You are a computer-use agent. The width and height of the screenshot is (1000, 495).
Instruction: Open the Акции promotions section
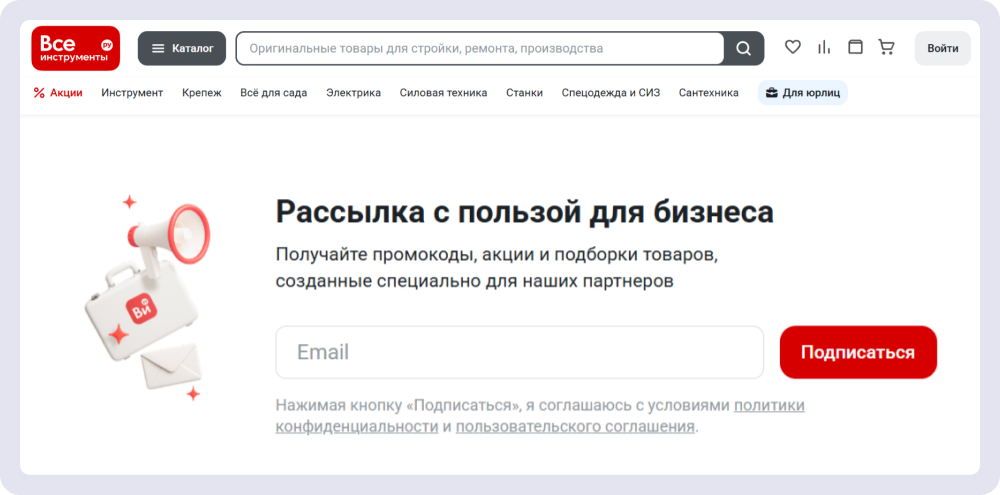pos(58,93)
